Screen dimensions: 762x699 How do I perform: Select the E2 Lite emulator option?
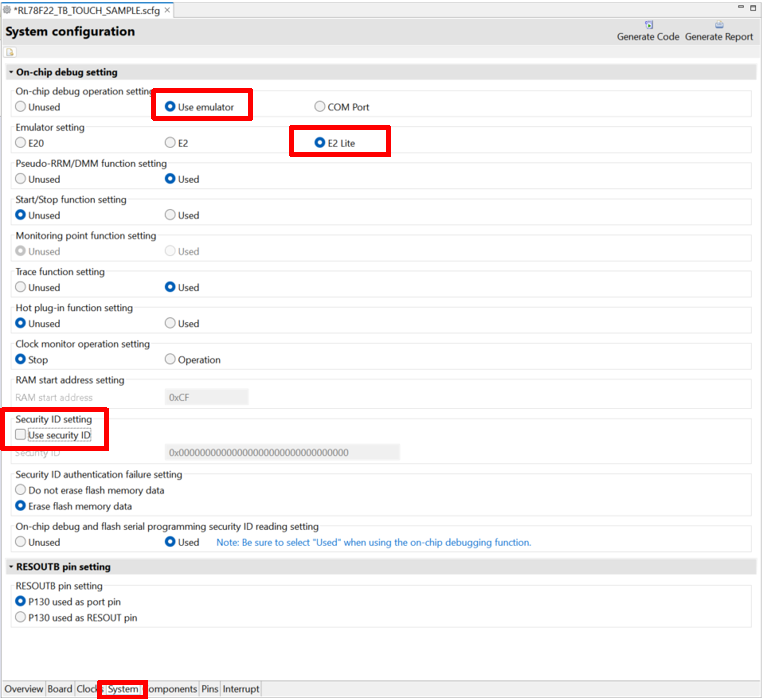pyautogui.click(x=319, y=142)
